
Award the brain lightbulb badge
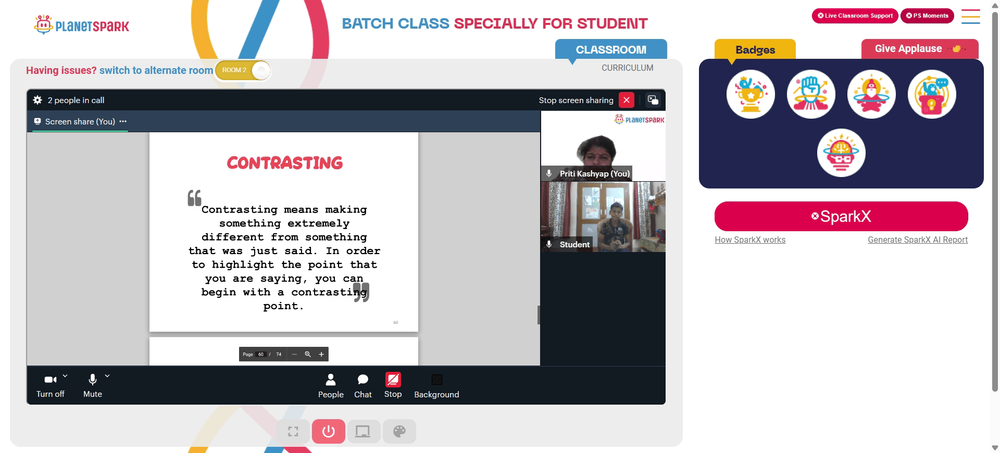tap(841, 153)
